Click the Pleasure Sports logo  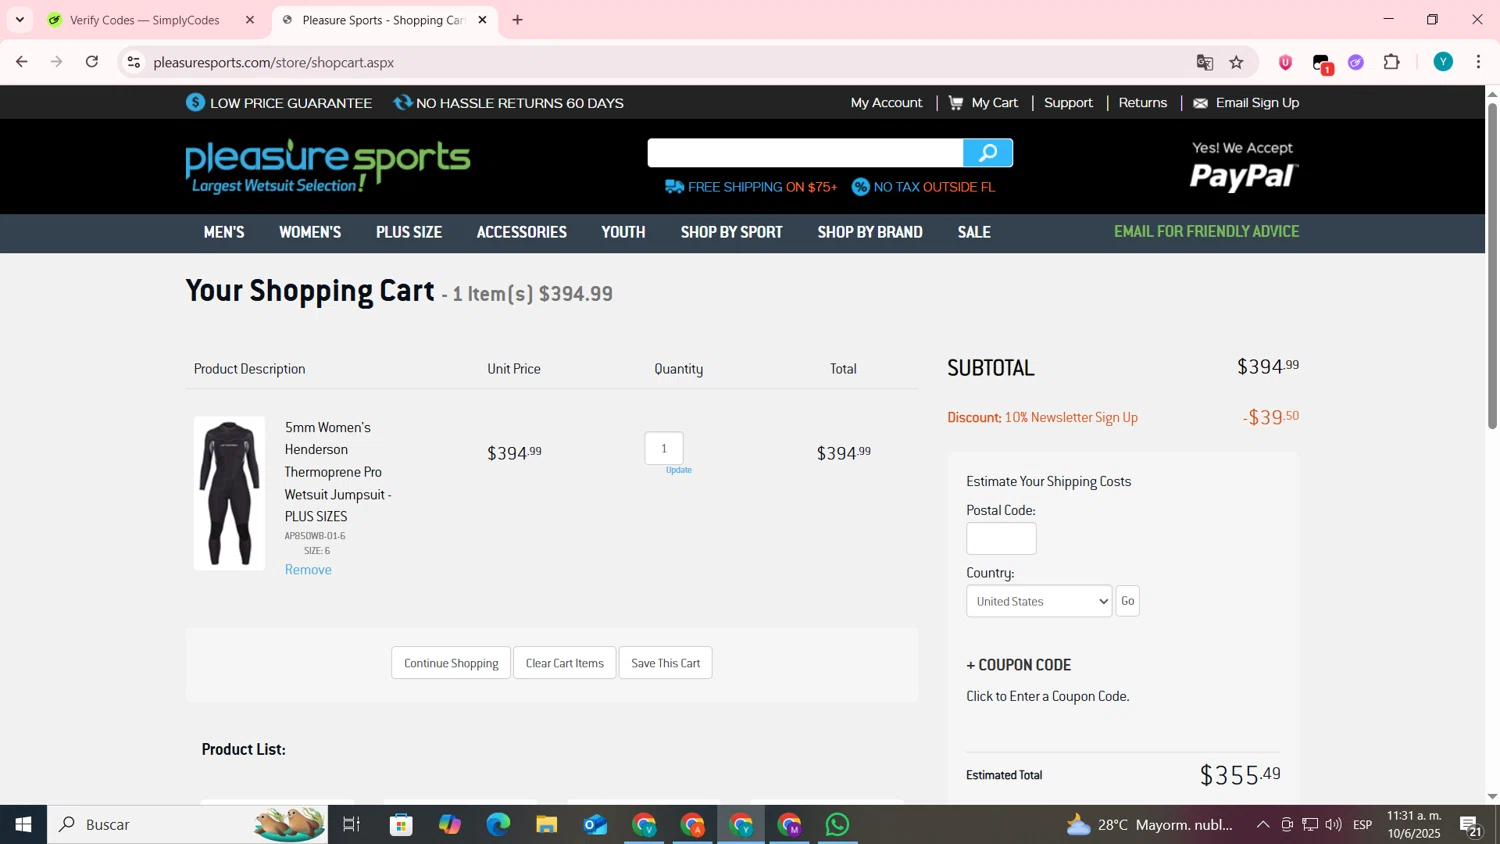click(328, 166)
